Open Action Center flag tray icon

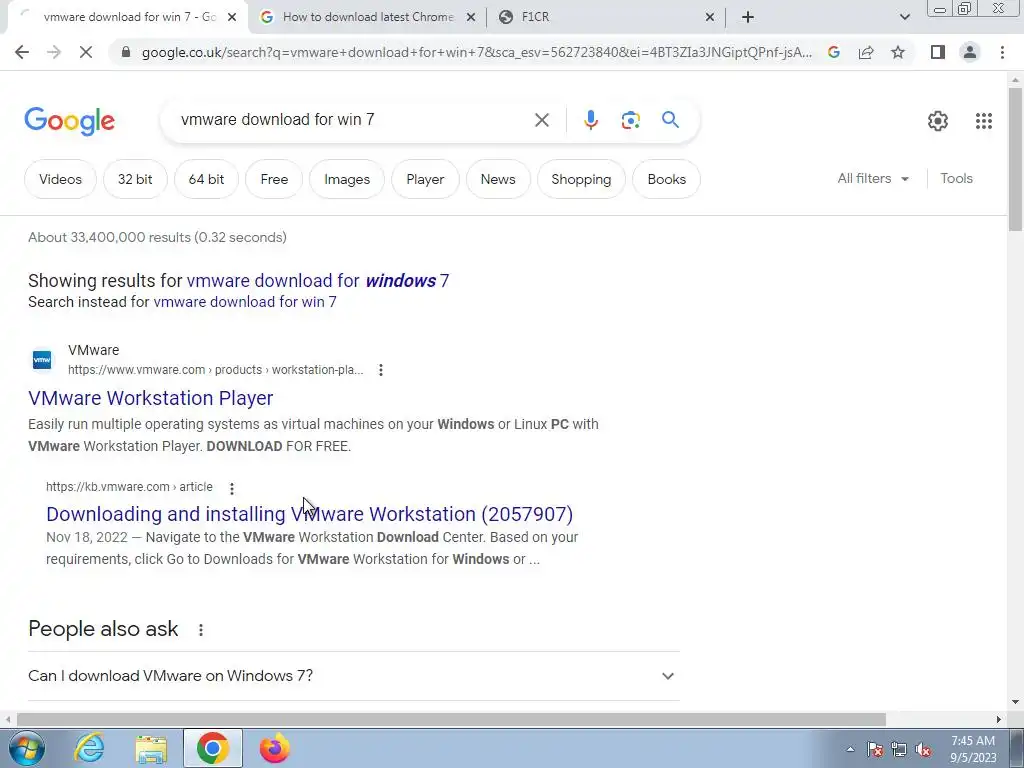click(875, 749)
